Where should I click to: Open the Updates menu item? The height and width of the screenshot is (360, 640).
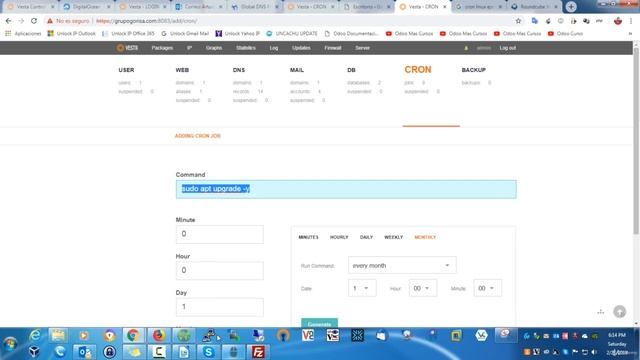pyautogui.click(x=301, y=48)
